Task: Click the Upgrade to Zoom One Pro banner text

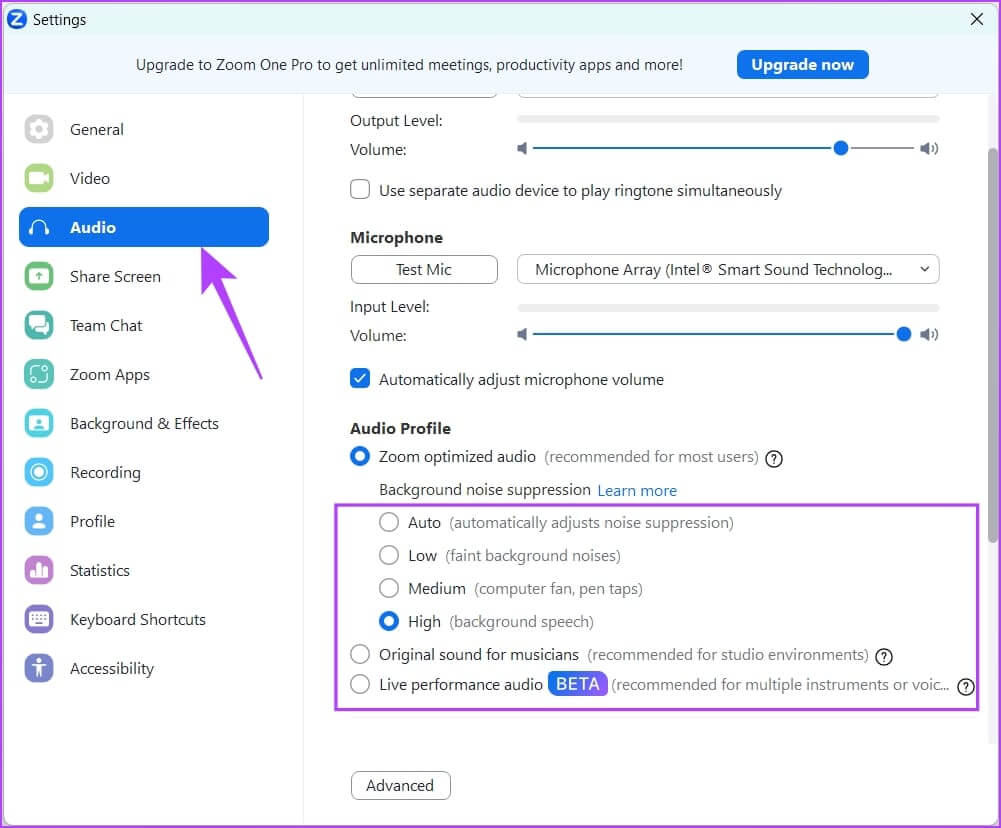Action: point(409,64)
